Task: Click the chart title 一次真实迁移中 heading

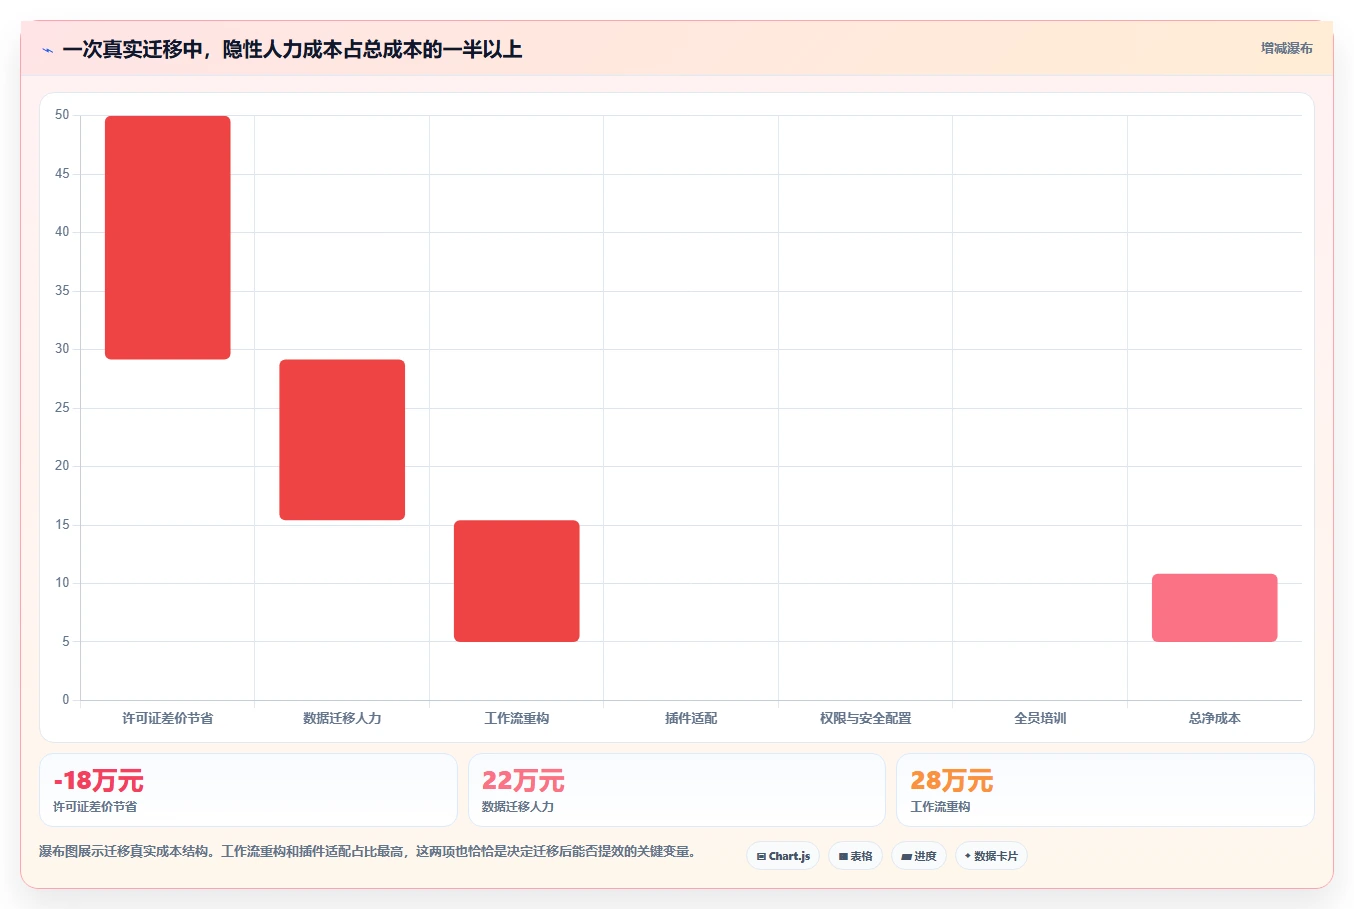Action: coord(292,49)
